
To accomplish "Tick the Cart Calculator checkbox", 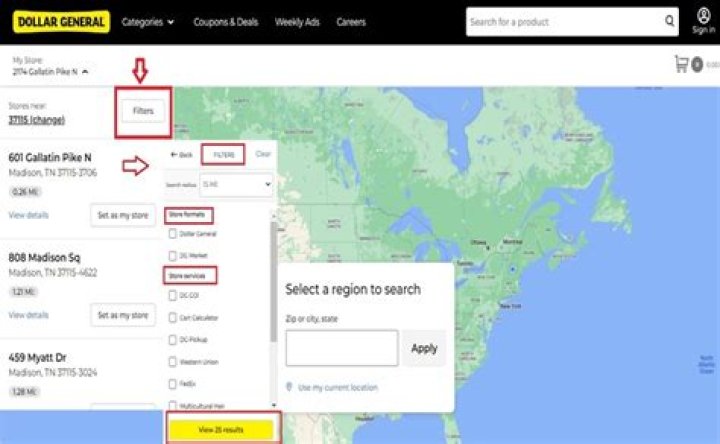I will (172, 317).
